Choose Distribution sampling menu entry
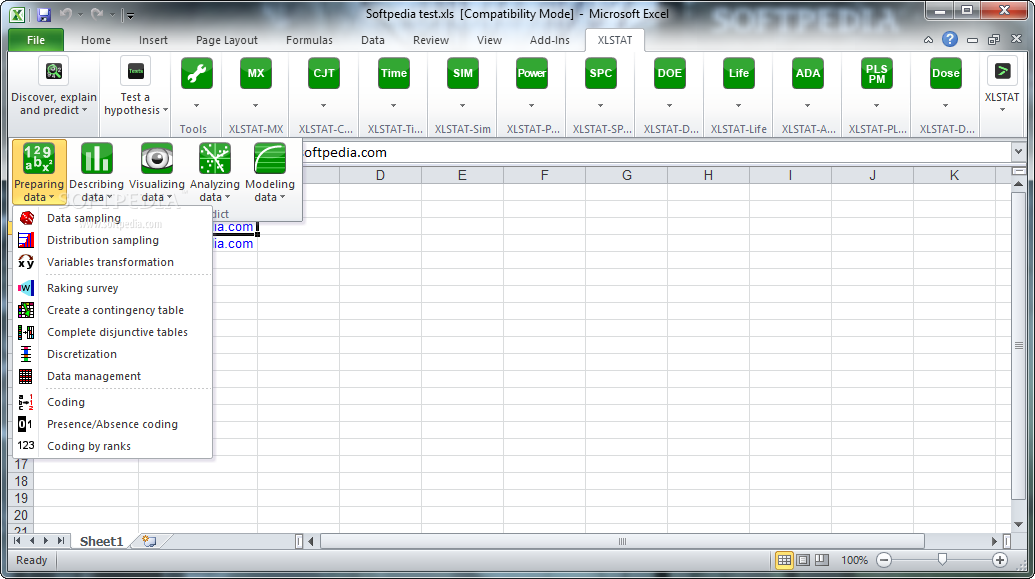The height and width of the screenshot is (579, 1035). click(x=113, y=240)
